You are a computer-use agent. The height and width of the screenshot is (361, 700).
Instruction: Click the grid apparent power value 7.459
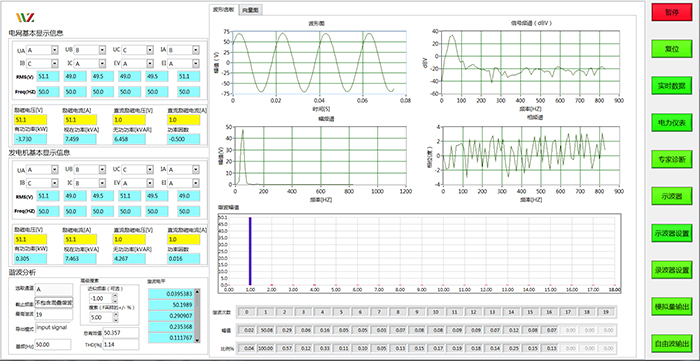point(79,139)
